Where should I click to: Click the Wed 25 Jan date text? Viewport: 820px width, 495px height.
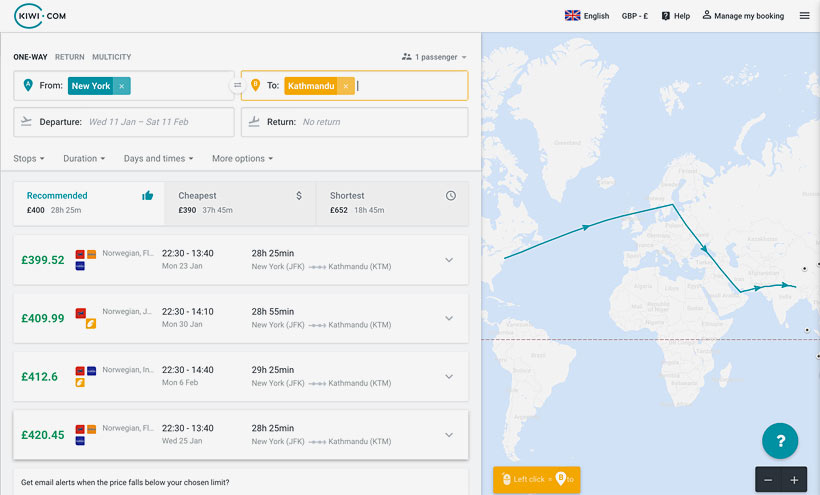click(x=182, y=441)
